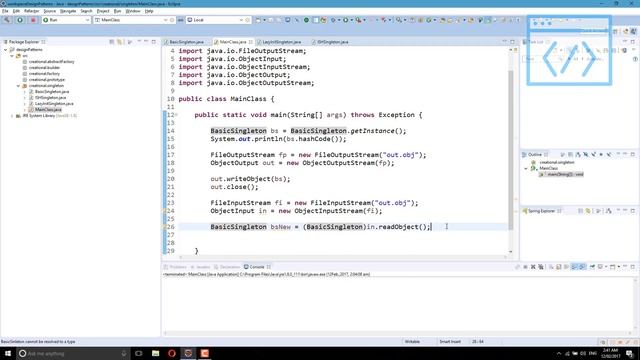
Task: Click the editor vertical scrollbar
Action: pos(511,151)
